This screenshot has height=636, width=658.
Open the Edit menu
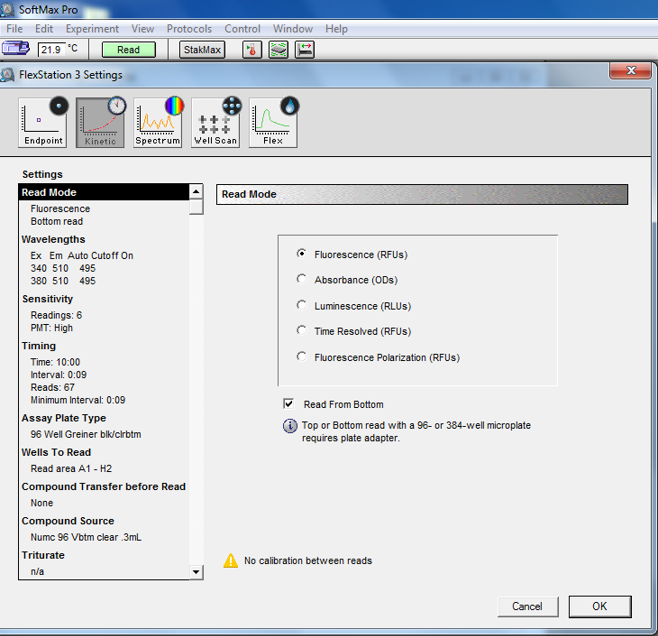[44, 29]
